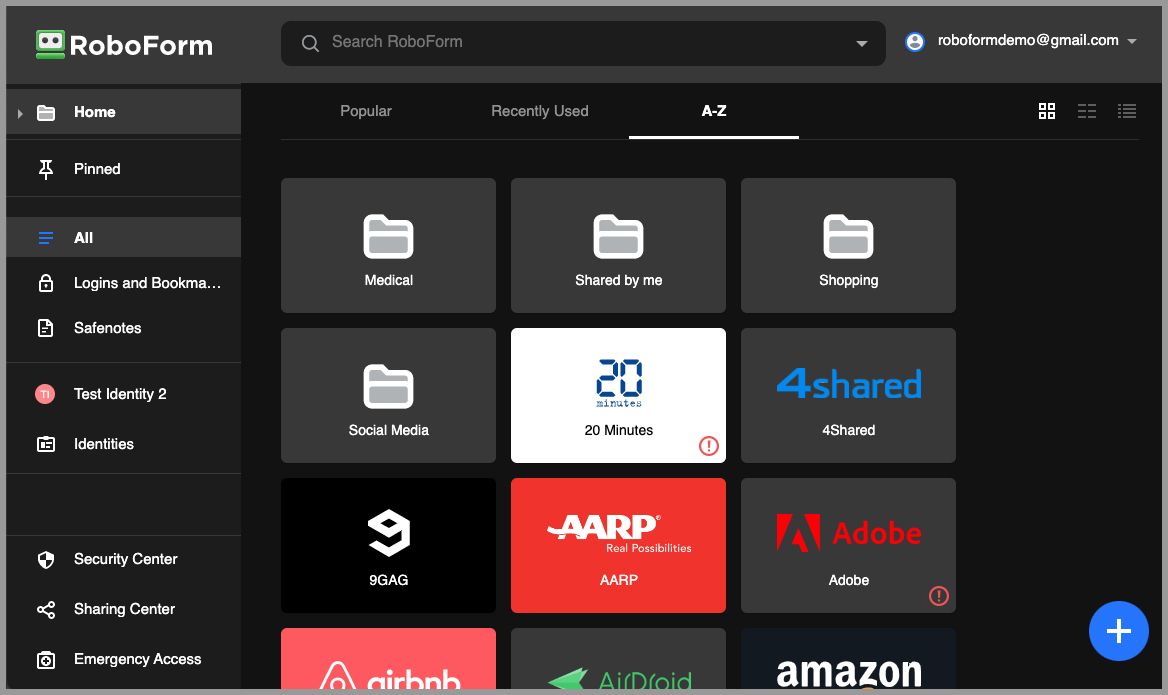The width and height of the screenshot is (1168, 695).
Task: Switch to two-column compact view icon
Action: coord(1087,111)
